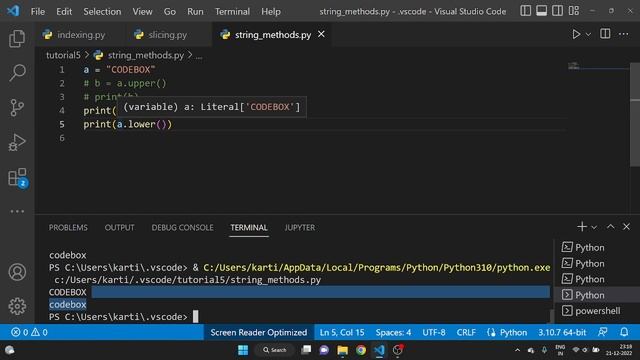Open Google Chrome from taskbar
The height and width of the screenshot is (360, 640).
pos(361,350)
